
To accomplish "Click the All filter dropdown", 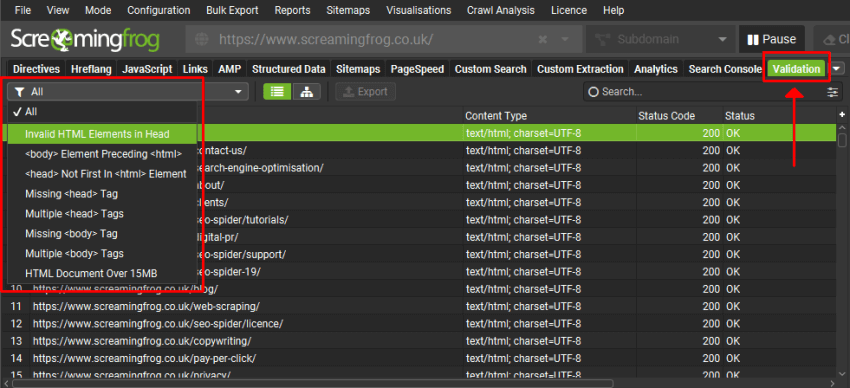I will click(128, 92).
